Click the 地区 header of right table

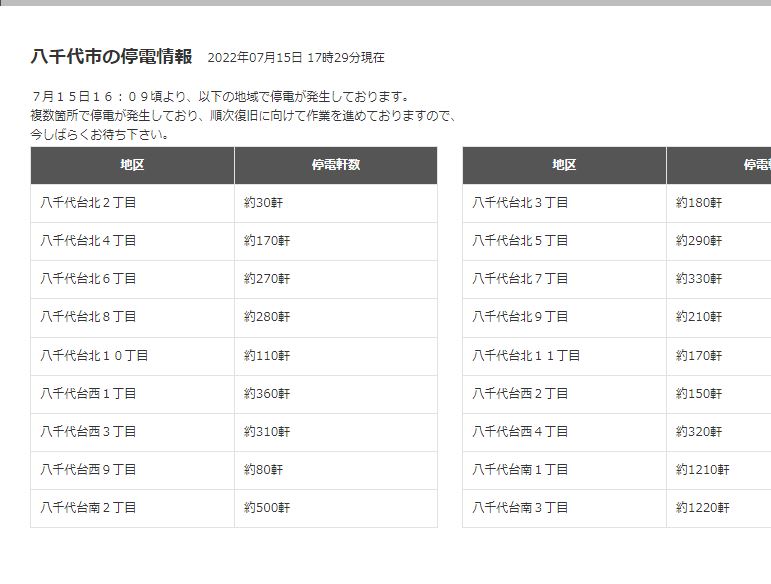564,165
